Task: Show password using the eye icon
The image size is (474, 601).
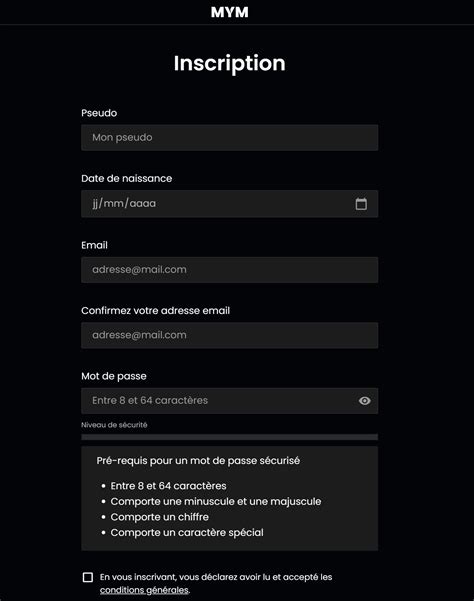Action: click(x=364, y=401)
